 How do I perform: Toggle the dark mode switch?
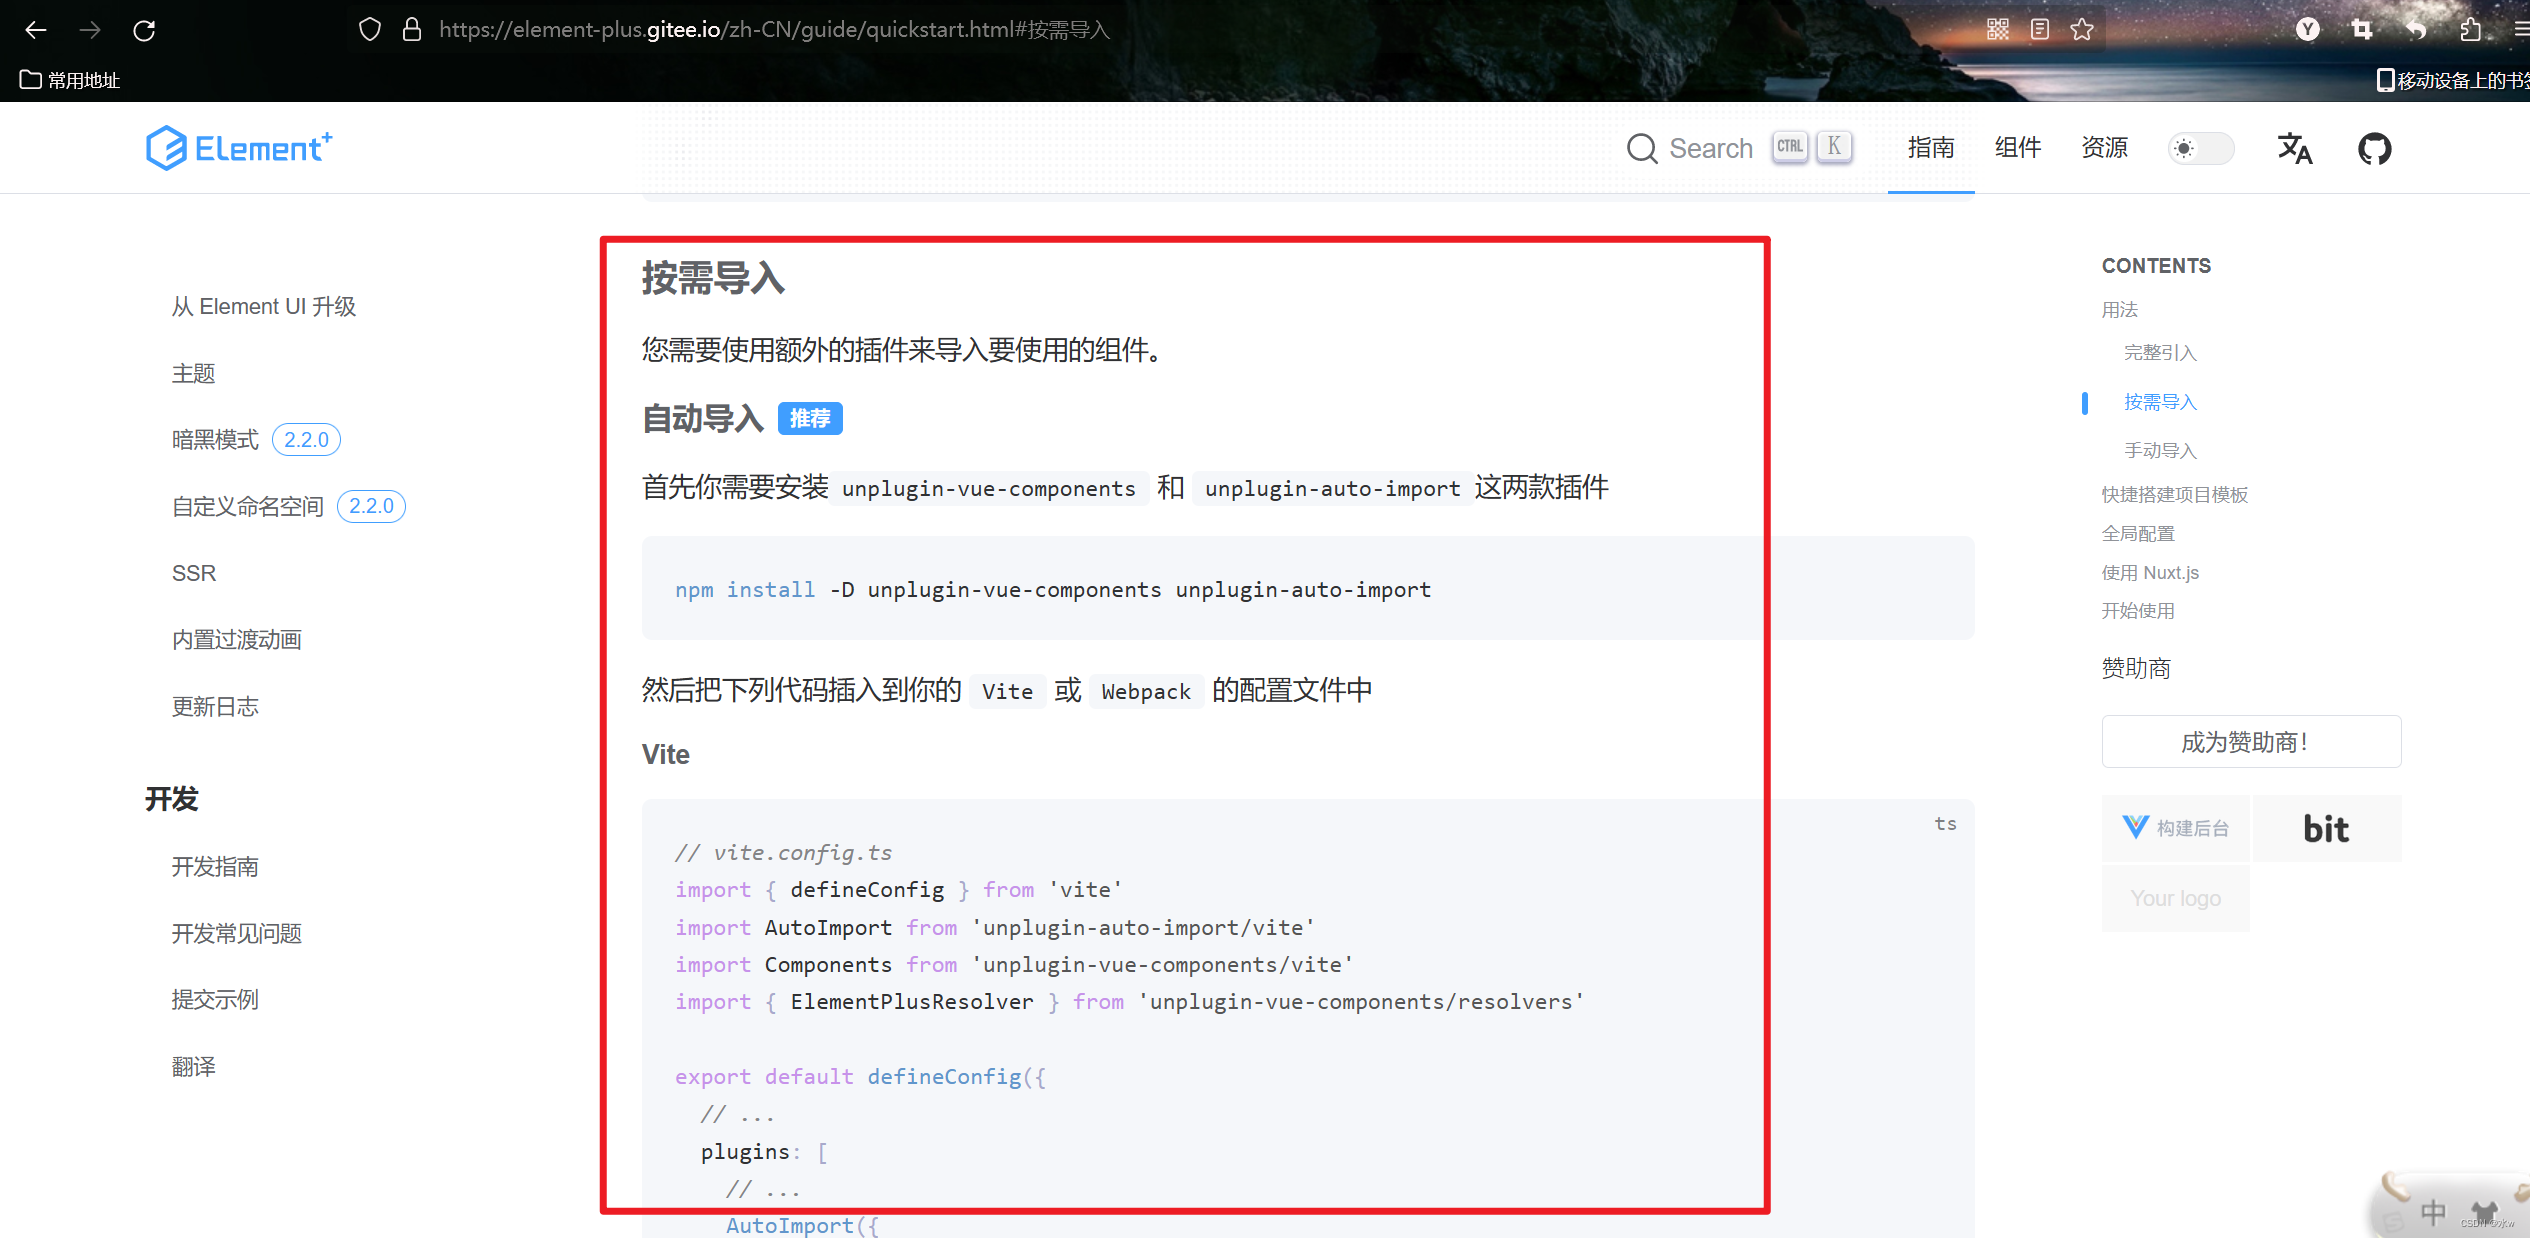tap(2200, 148)
